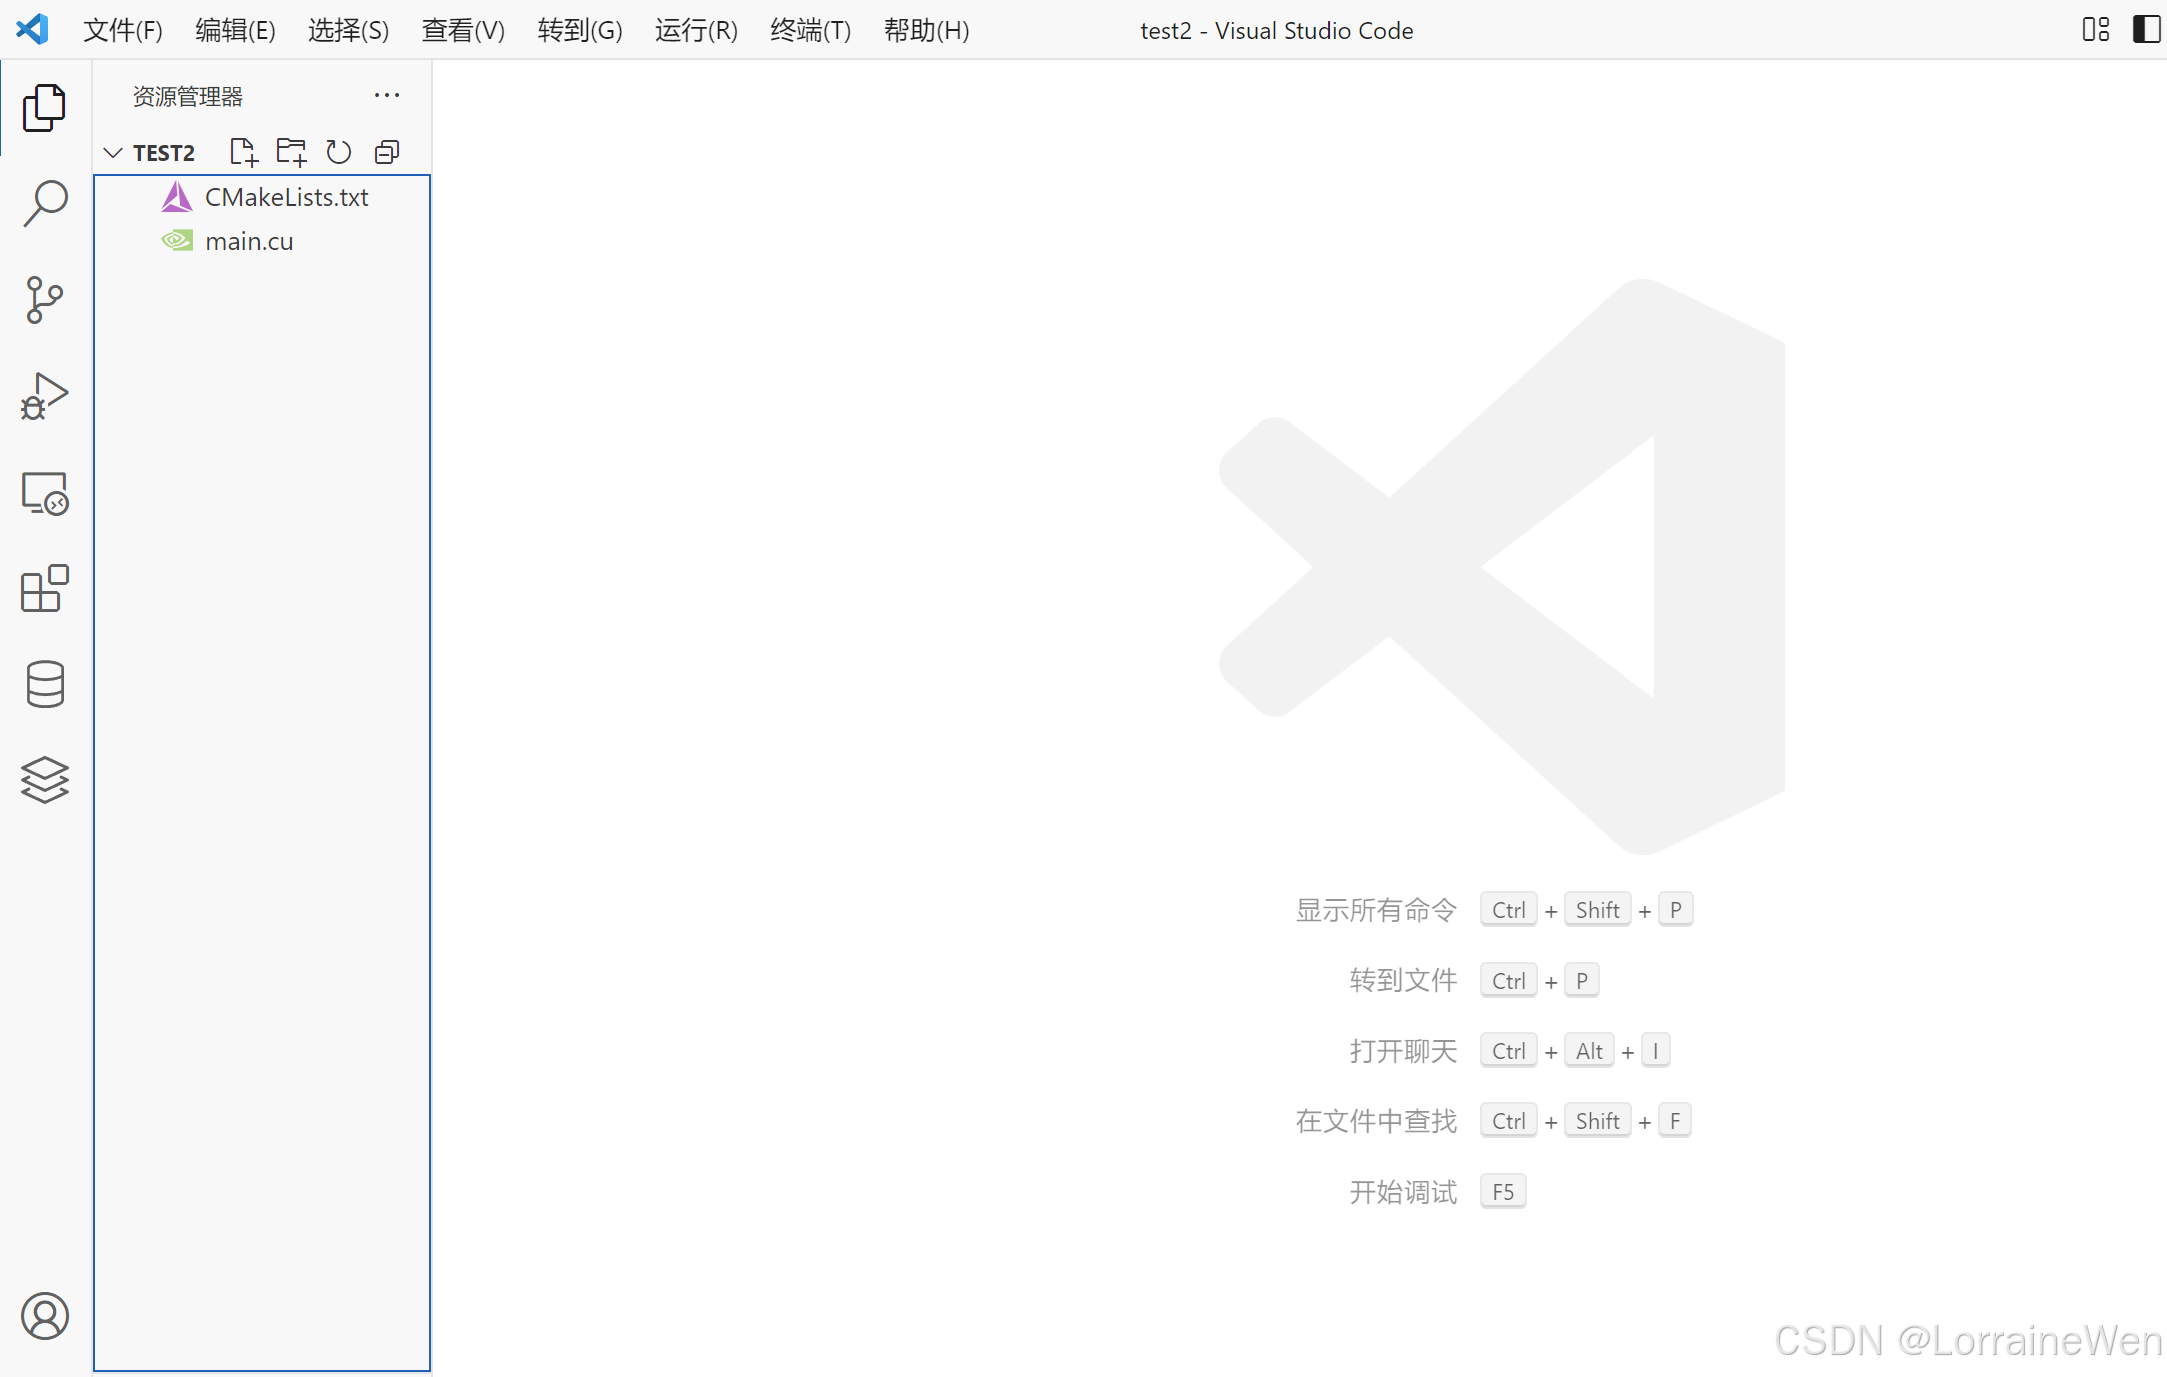2167x1377 pixels.
Task: Open the Extensions view
Action: pyautogui.click(x=45, y=589)
